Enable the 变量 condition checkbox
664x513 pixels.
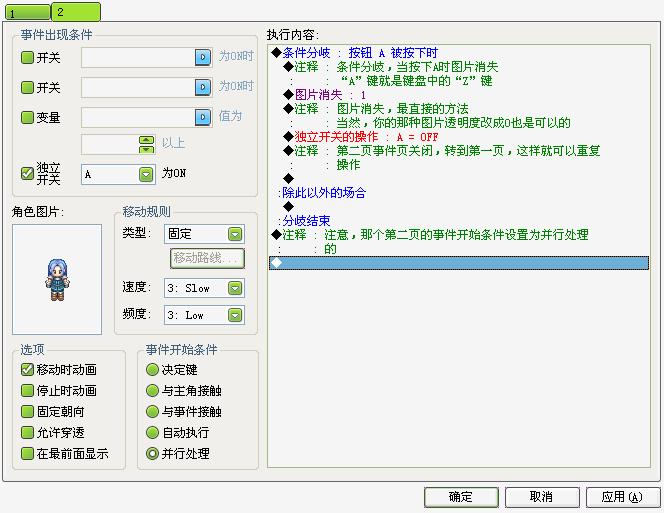coord(27,117)
